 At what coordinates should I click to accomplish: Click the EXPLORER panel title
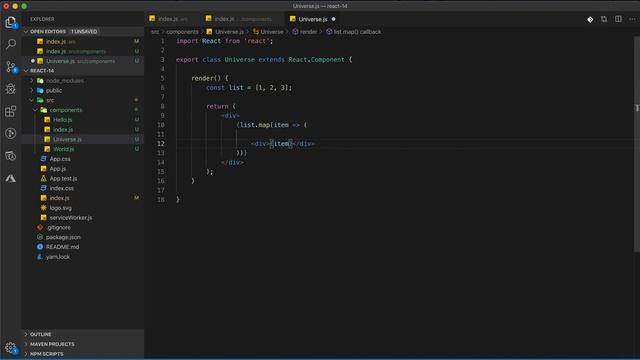pos(42,19)
